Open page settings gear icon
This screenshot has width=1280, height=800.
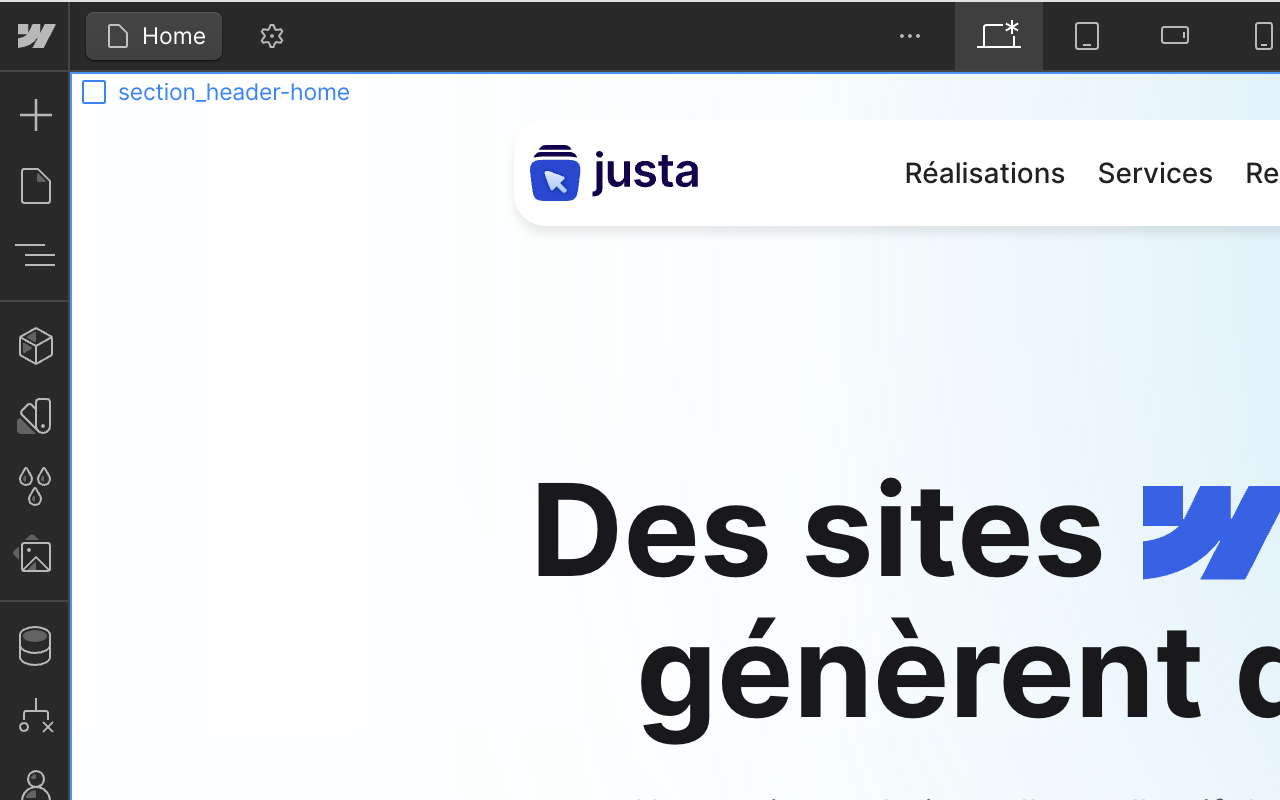(x=272, y=36)
